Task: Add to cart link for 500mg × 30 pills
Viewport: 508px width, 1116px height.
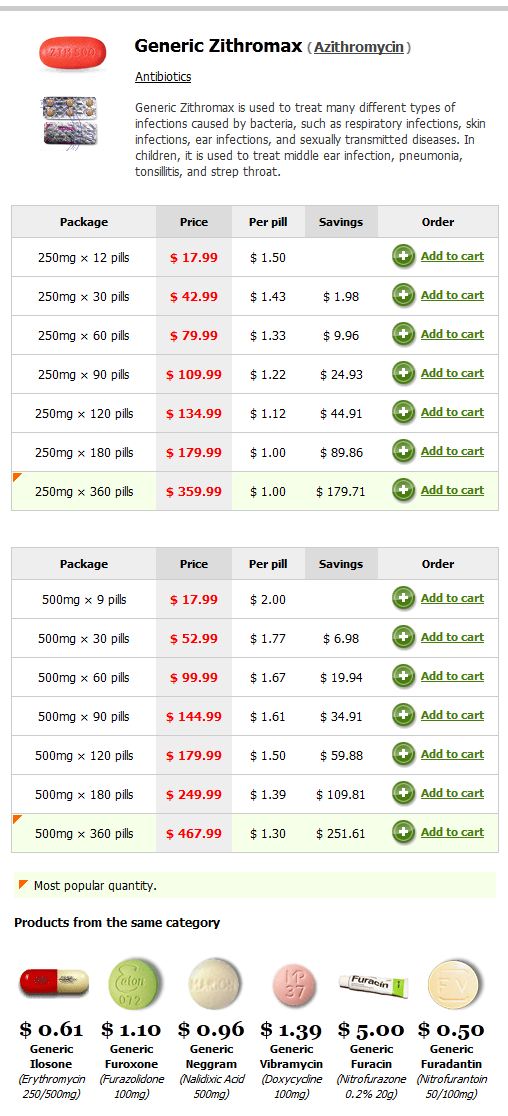Action: click(453, 637)
